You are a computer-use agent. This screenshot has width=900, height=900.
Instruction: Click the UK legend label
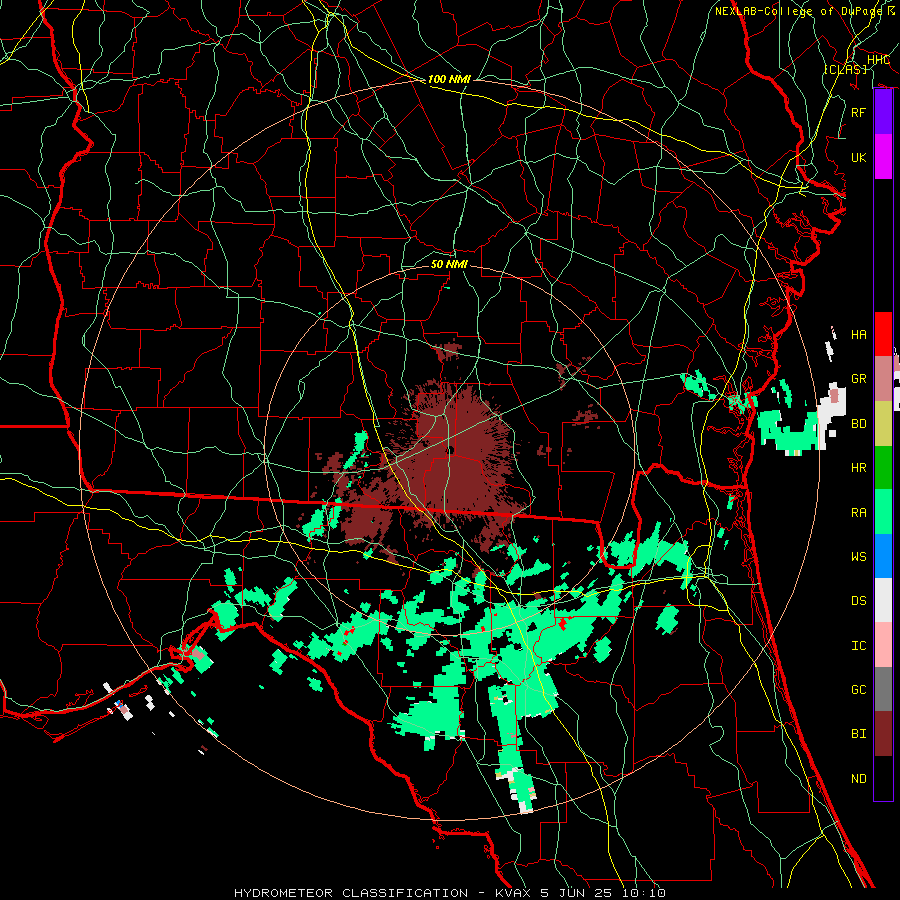(x=859, y=157)
